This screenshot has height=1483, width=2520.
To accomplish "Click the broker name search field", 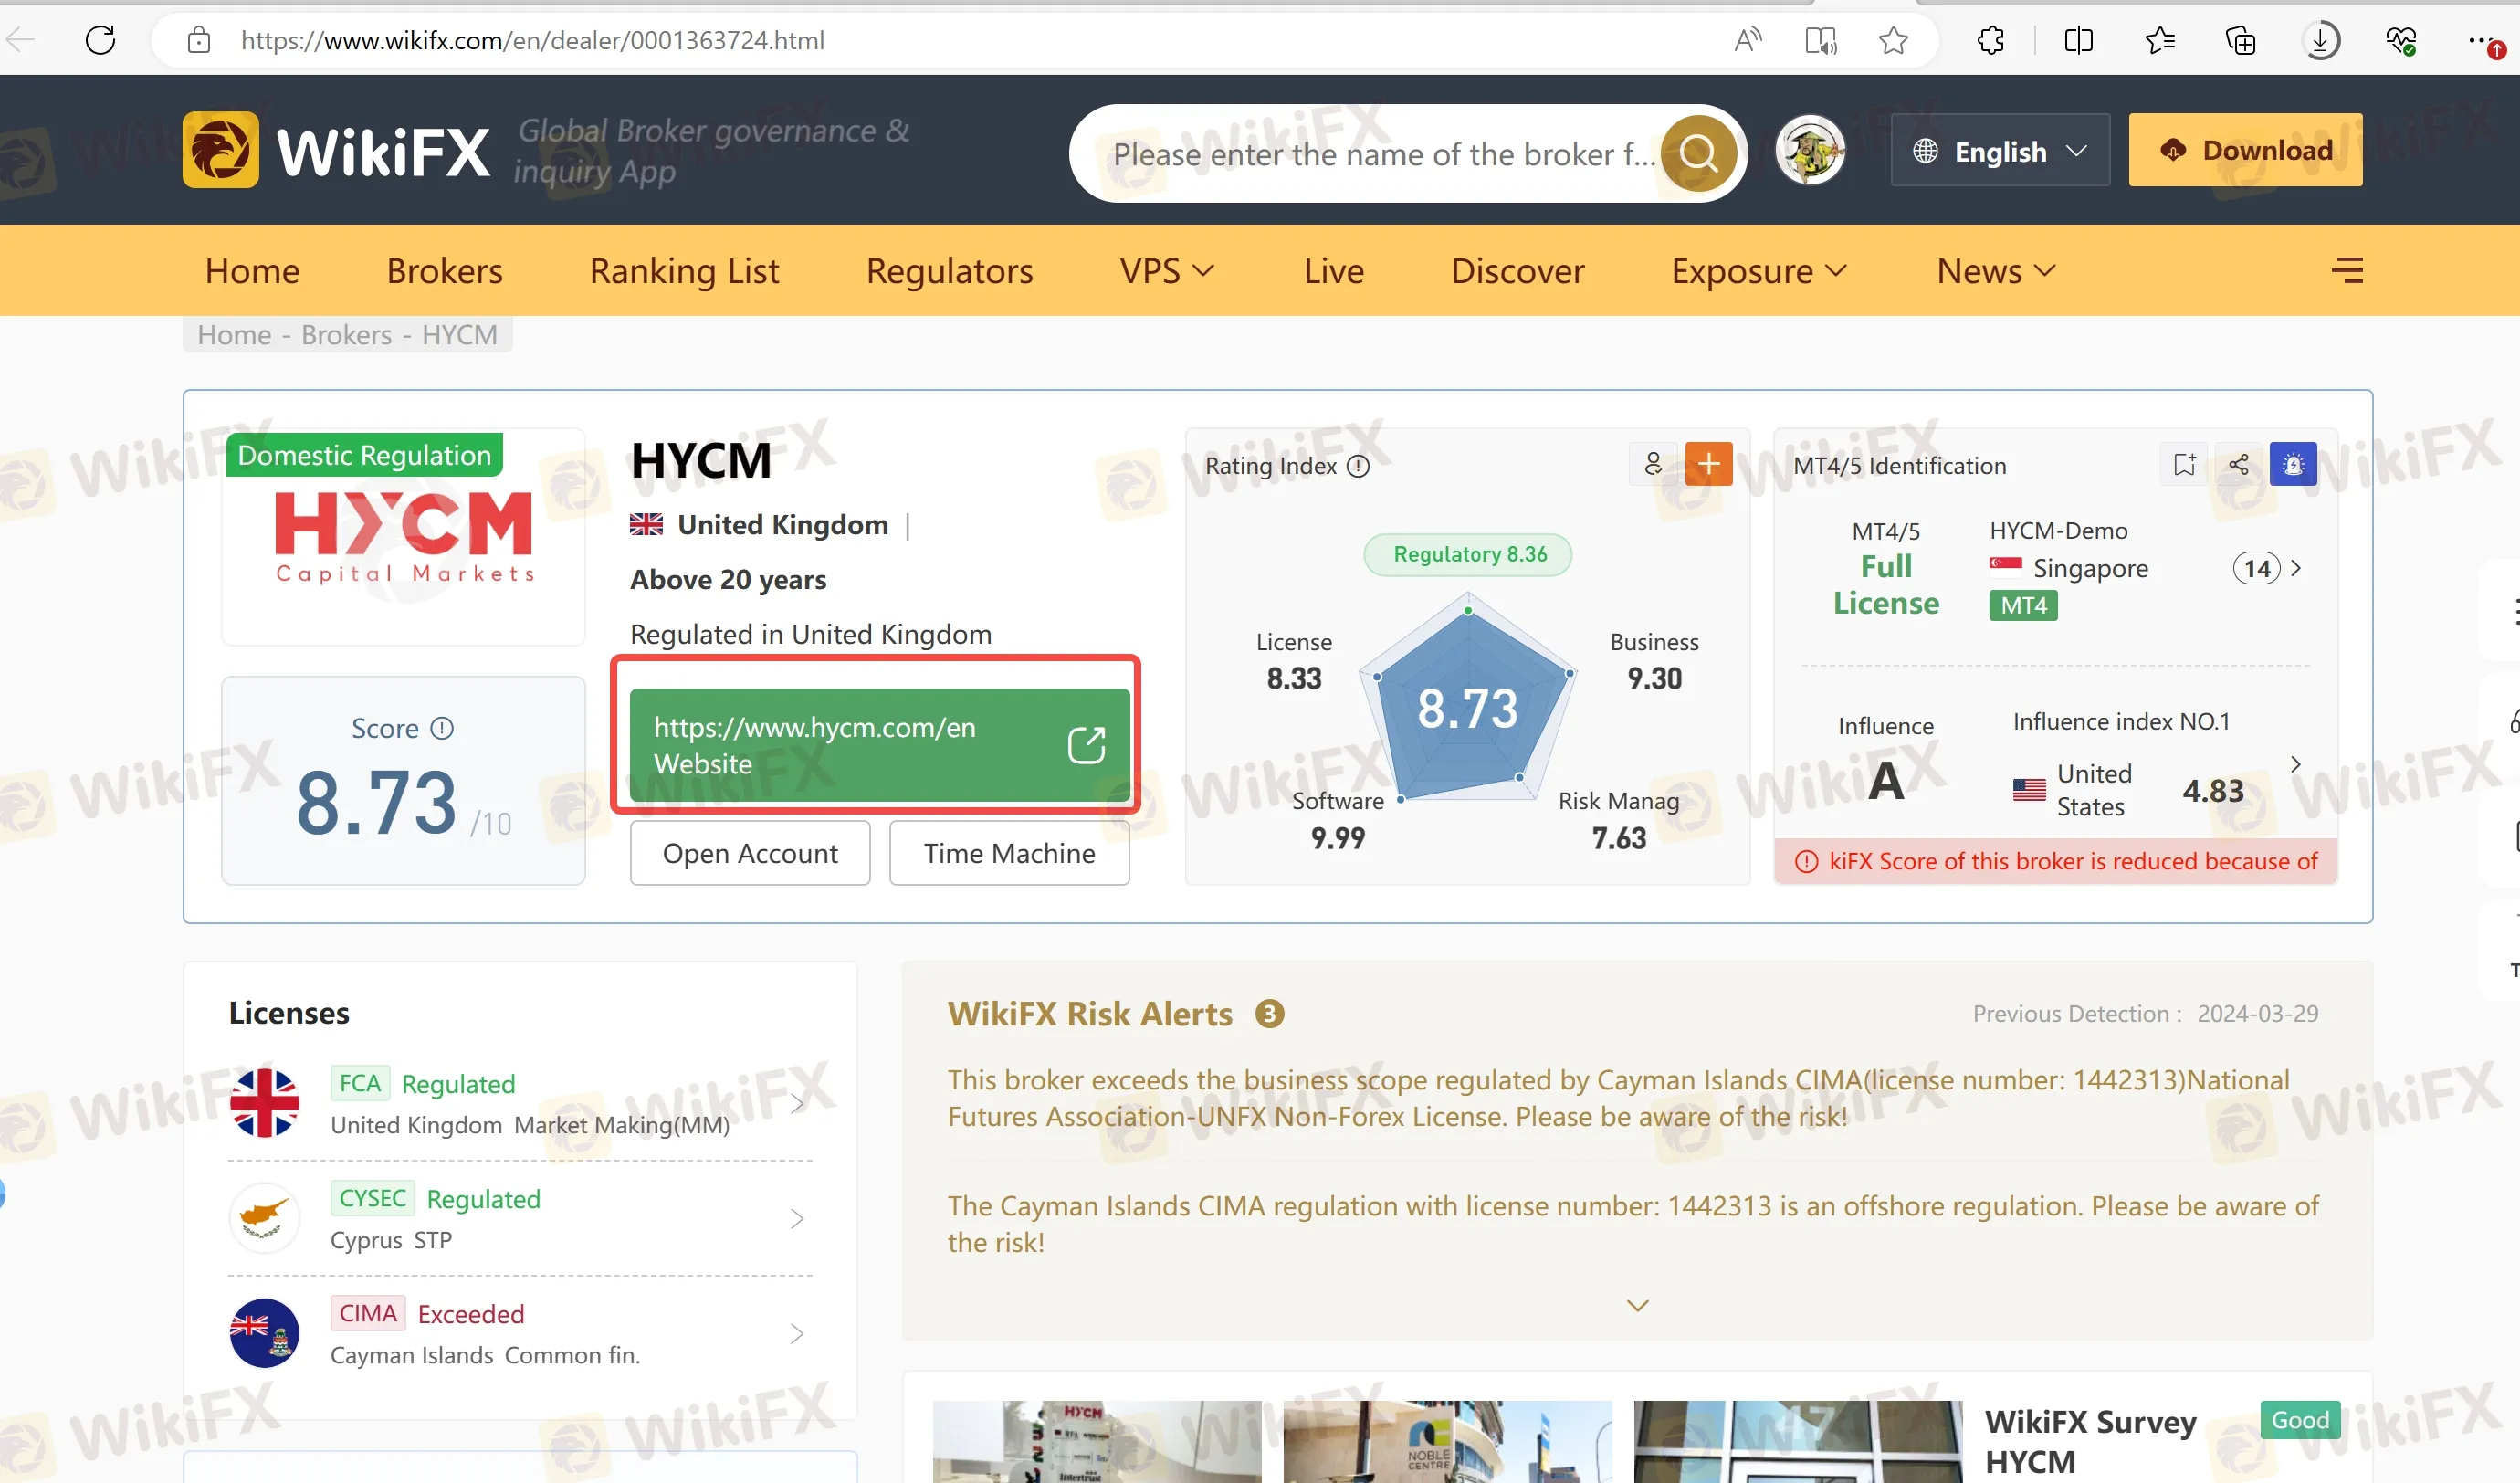I will (1380, 154).
